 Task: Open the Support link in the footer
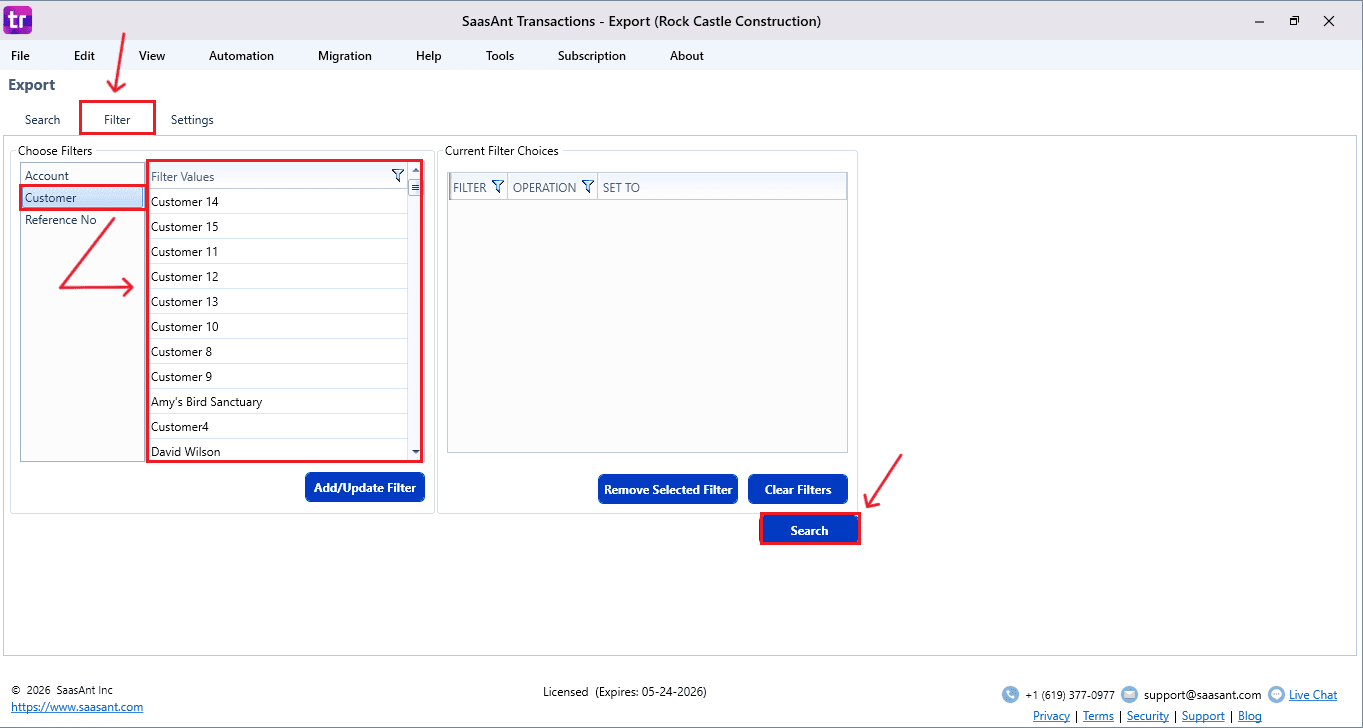pos(1203,716)
